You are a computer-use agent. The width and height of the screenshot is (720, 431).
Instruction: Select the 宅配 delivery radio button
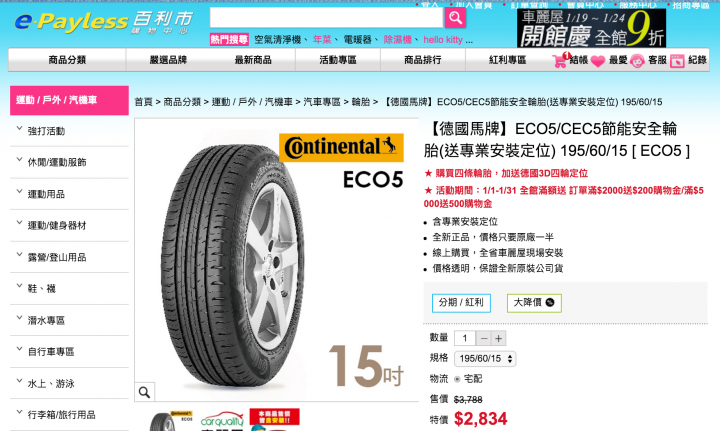tap(457, 379)
